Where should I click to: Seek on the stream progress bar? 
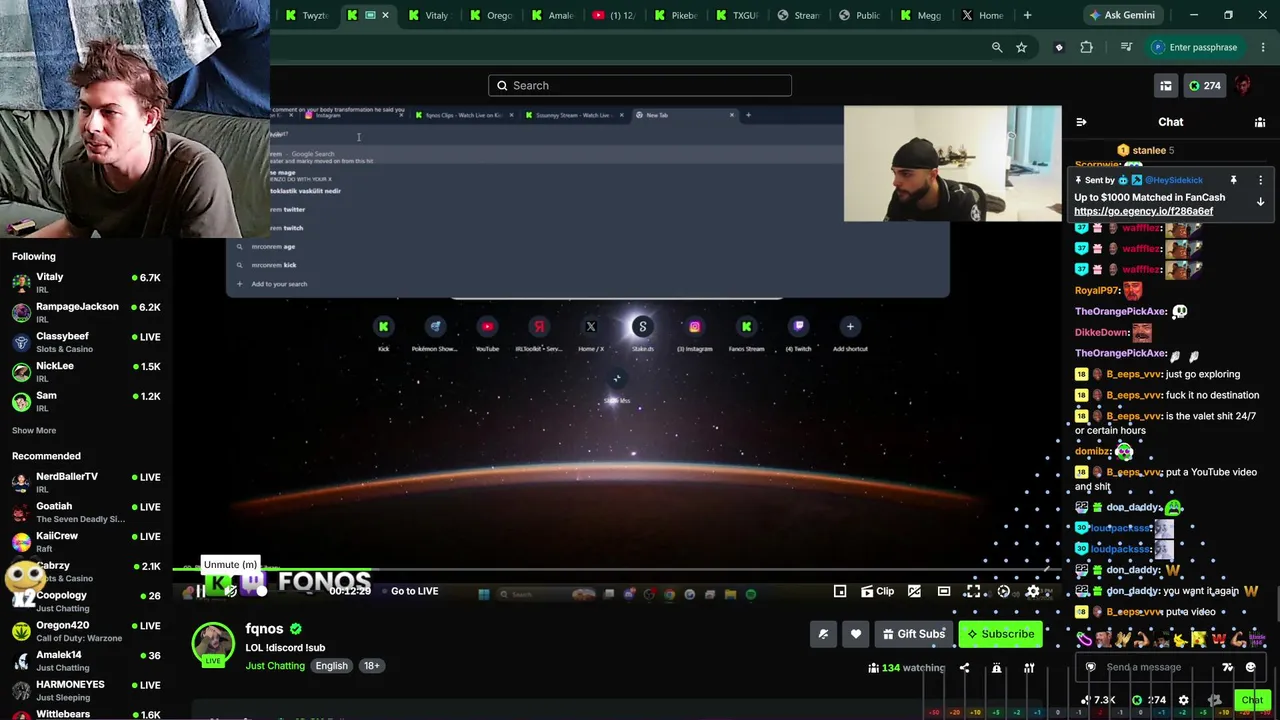(615, 569)
